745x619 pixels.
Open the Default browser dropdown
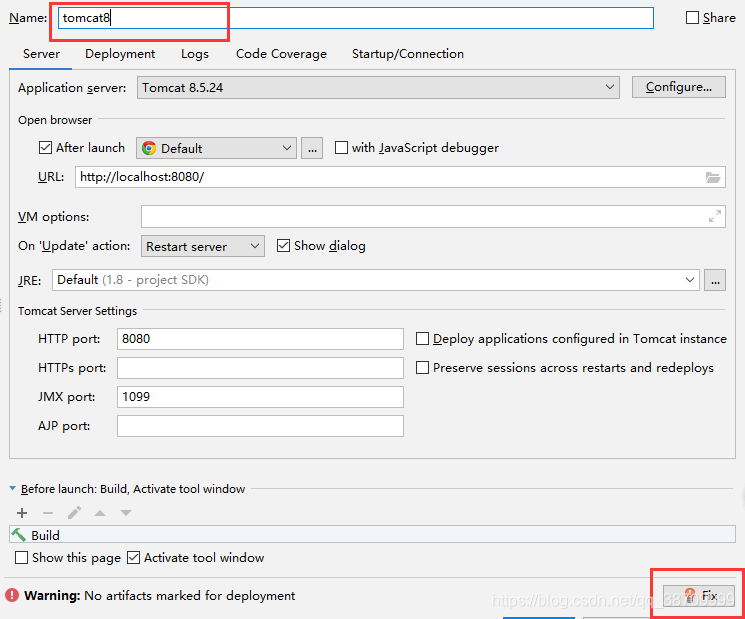(216, 148)
